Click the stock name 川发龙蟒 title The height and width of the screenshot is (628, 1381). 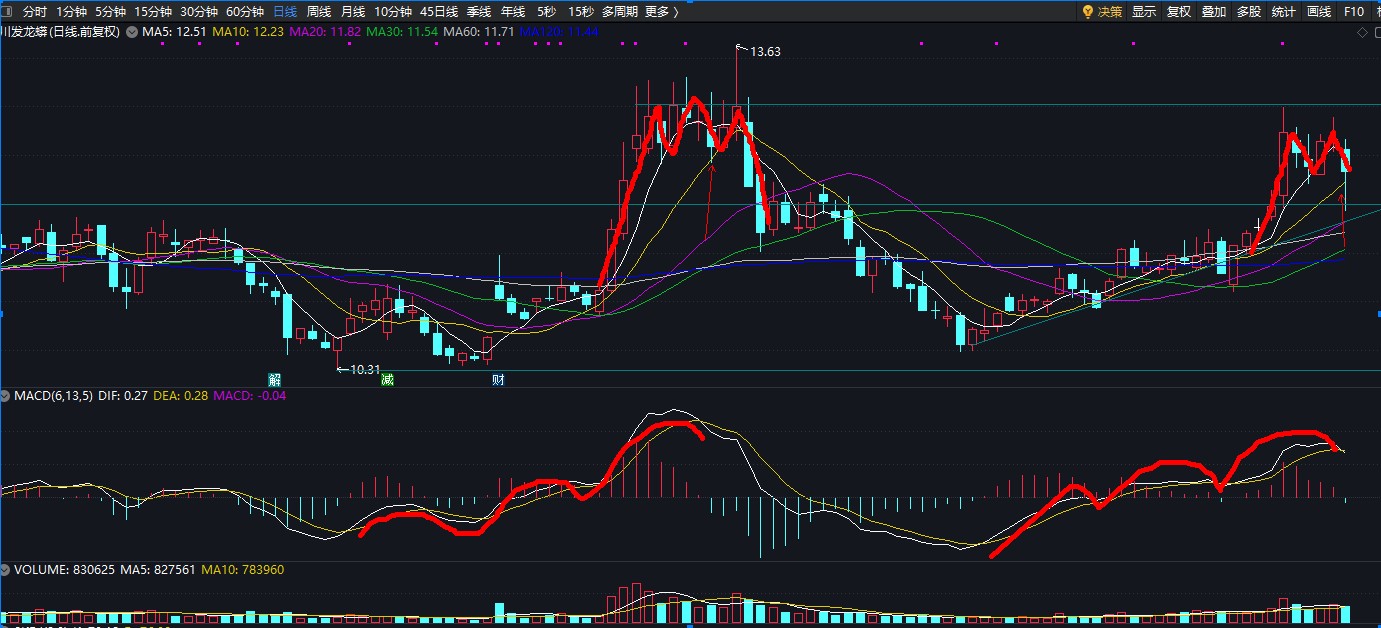click(x=60, y=32)
